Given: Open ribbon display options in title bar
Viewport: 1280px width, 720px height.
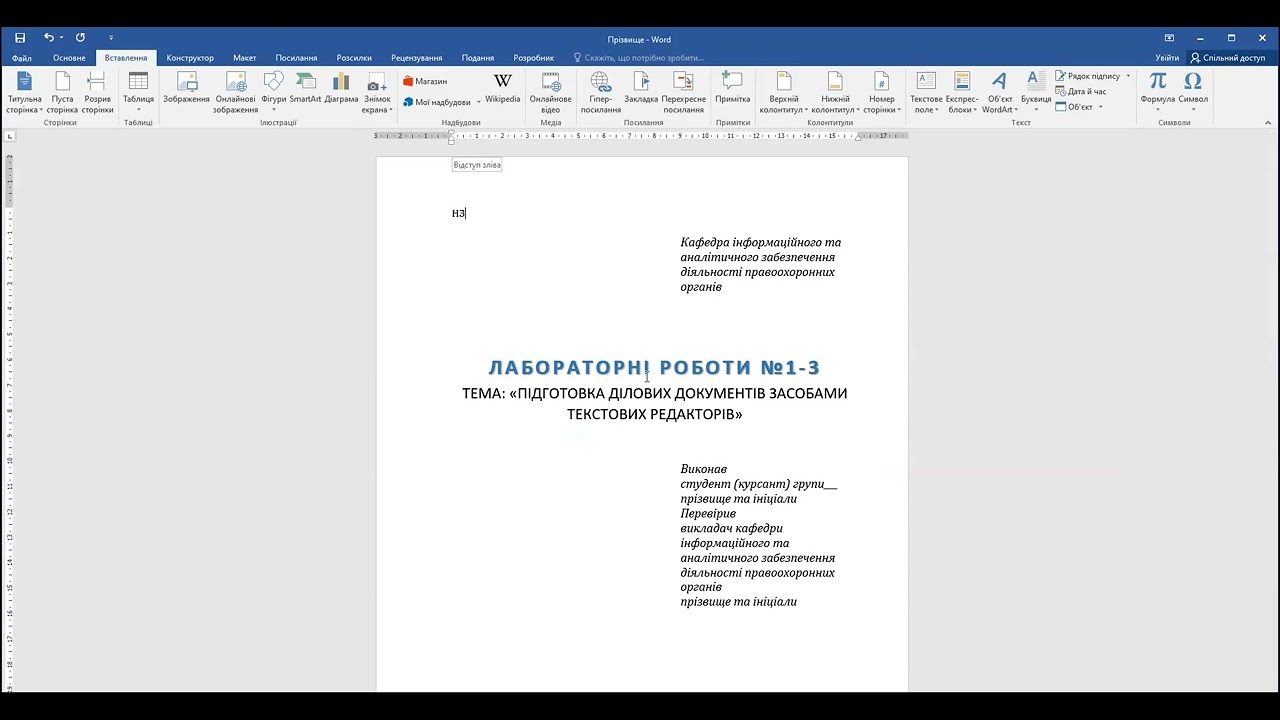Looking at the screenshot, I should coord(1169,38).
